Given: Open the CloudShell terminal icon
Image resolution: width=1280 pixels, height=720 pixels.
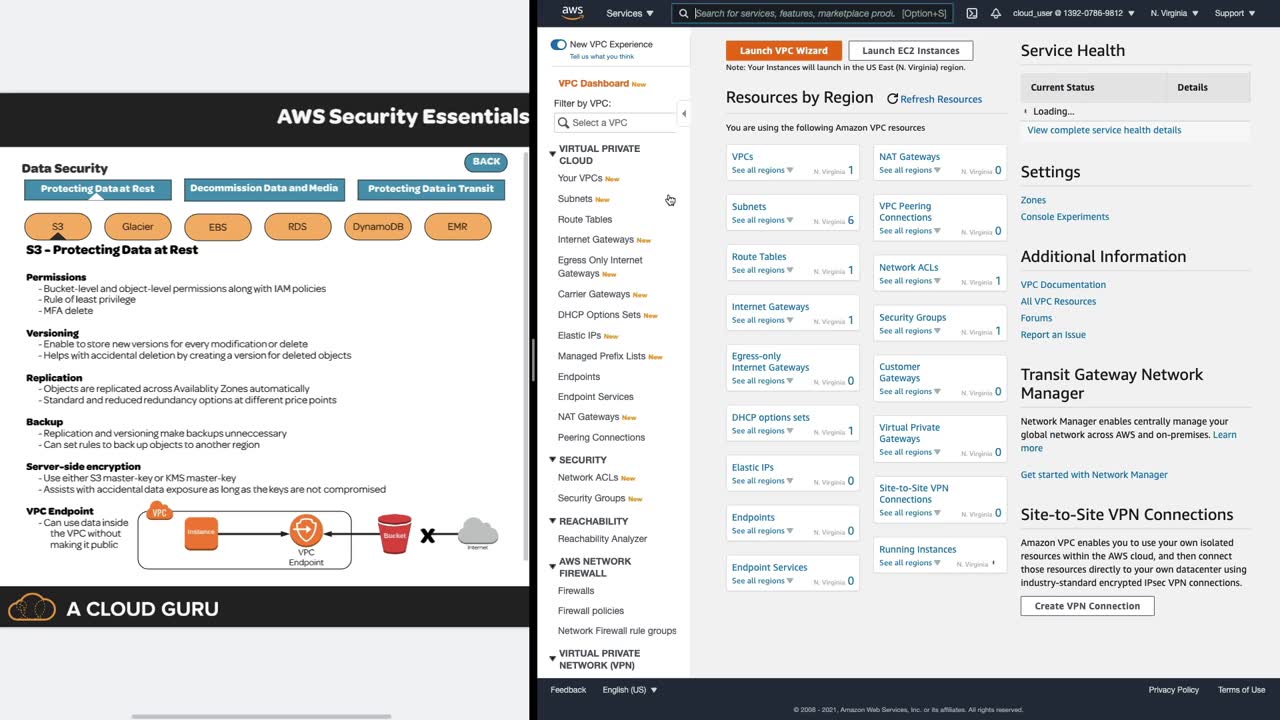Looking at the screenshot, I should point(971,13).
